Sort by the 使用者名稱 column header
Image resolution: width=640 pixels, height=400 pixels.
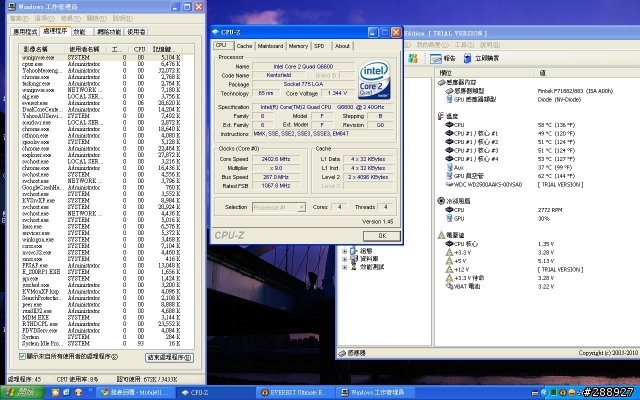point(86,49)
